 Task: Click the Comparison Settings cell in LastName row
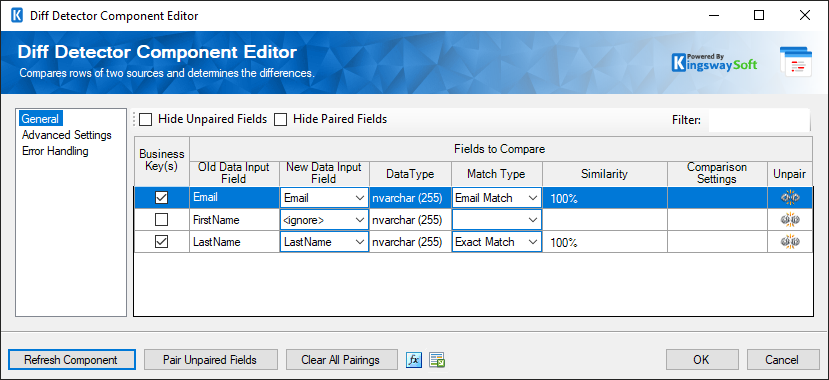717,242
